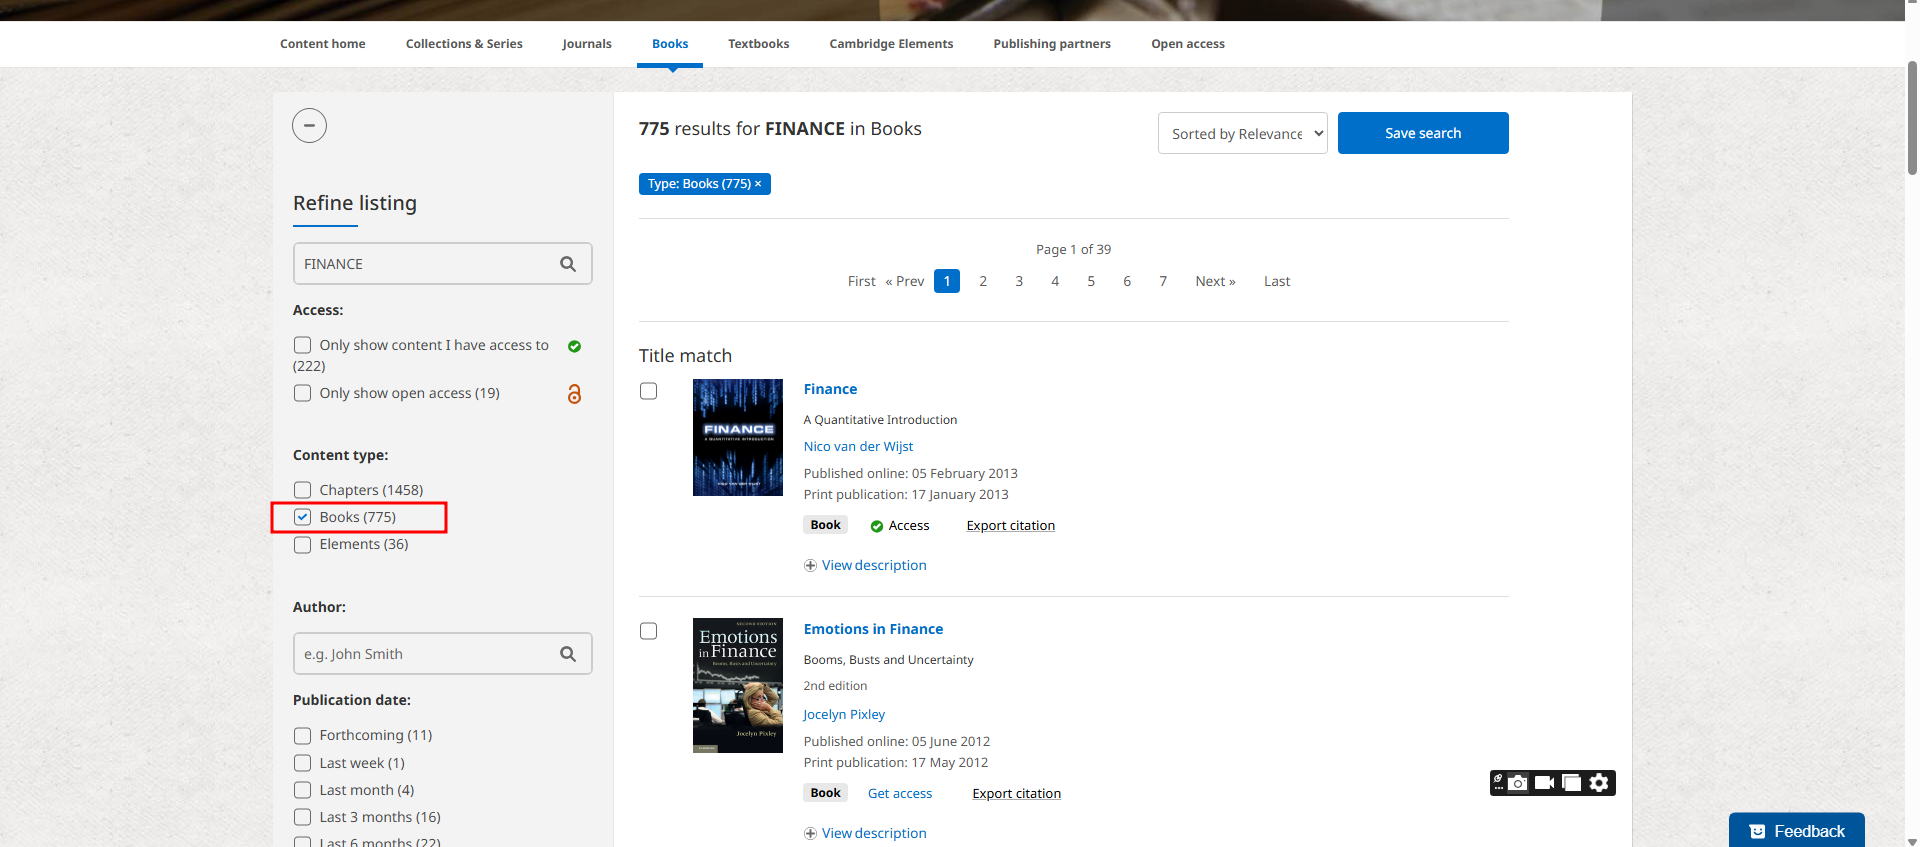Open Export citation for the Finance book
The width and height of the screenshot is (1920, 847).
pyautogui.click(x=1010, y=526)
